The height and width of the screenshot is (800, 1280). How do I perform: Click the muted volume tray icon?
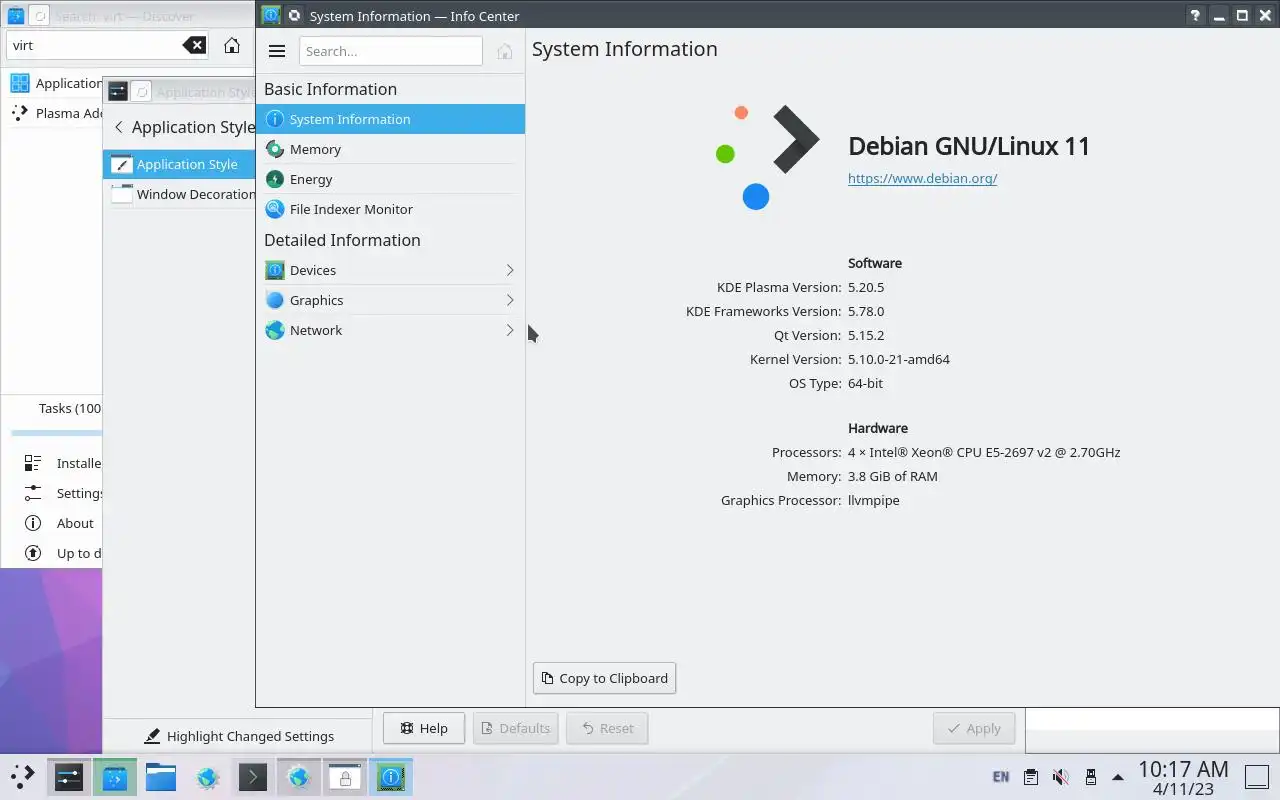click(1061, 776)
